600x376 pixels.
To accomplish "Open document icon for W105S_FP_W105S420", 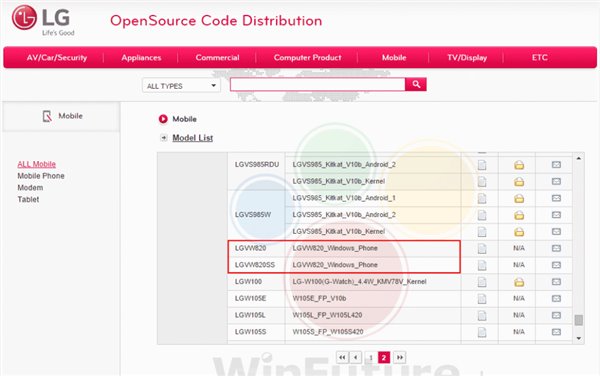I will (482, 332).
